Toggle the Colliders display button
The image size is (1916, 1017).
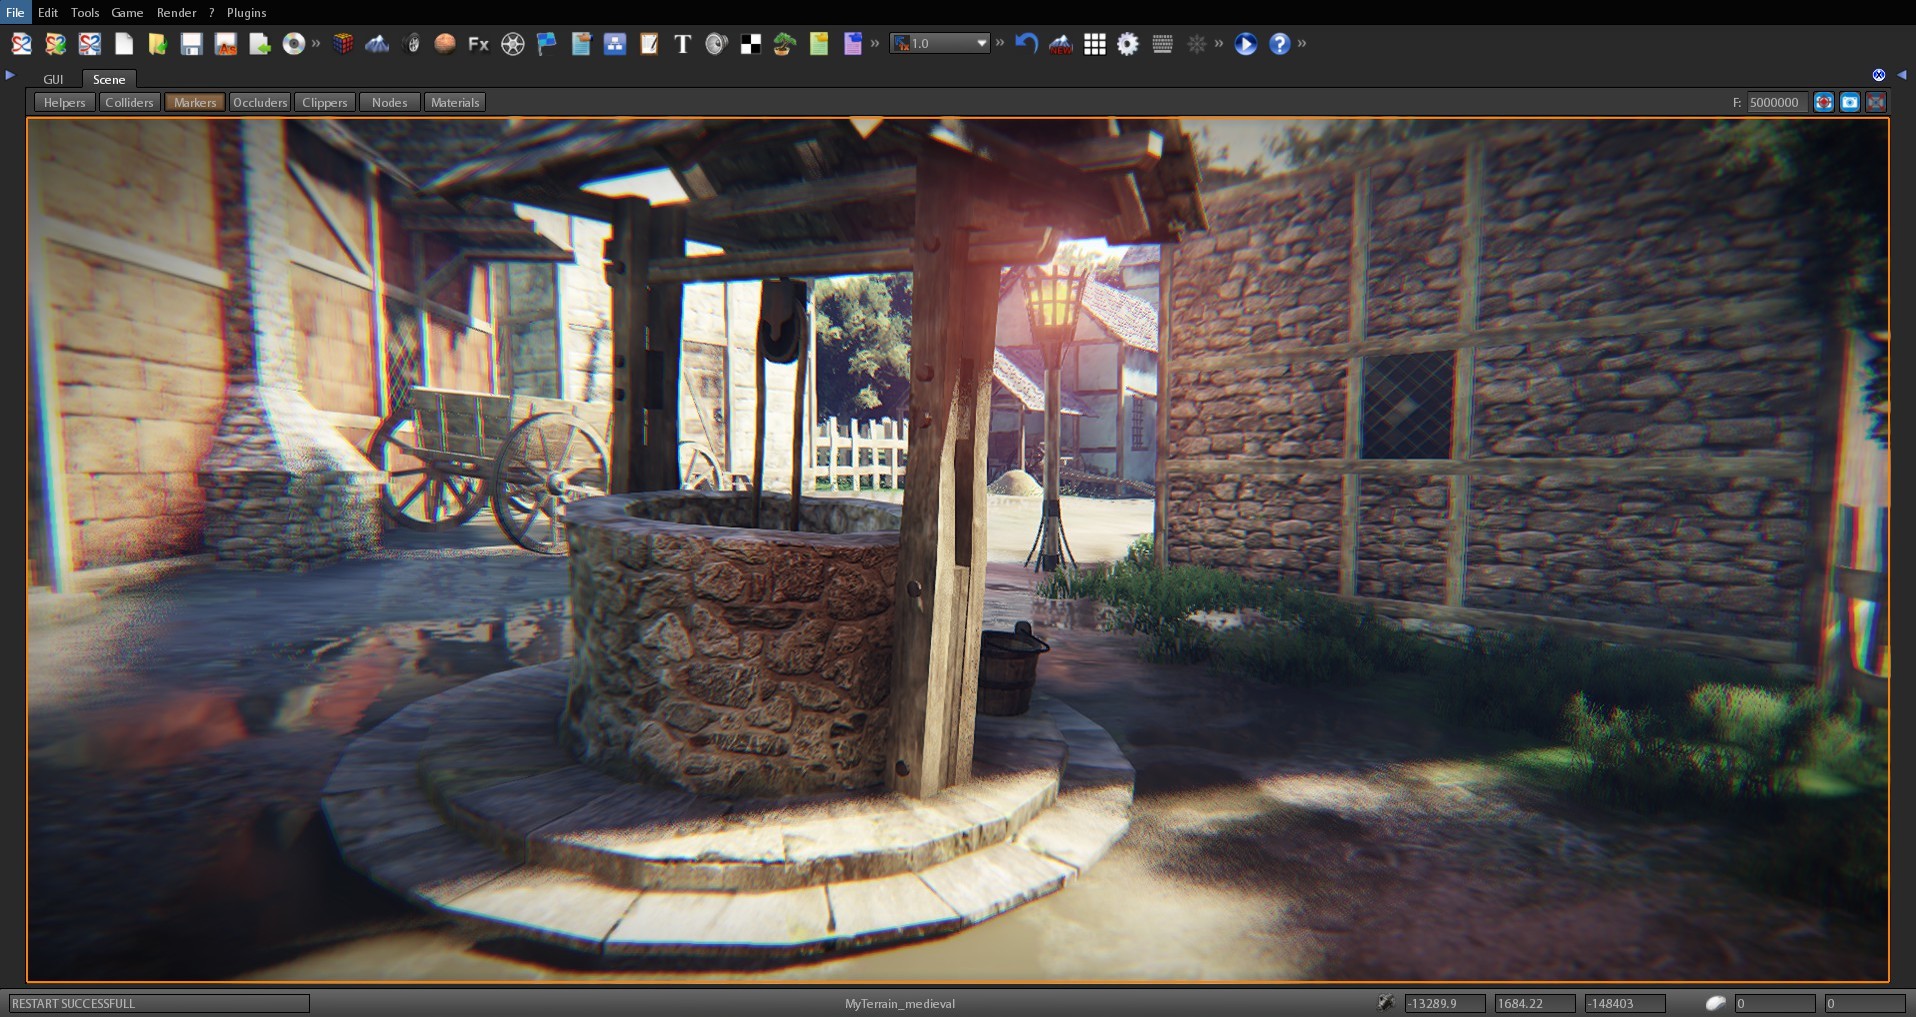pos(129,102)
